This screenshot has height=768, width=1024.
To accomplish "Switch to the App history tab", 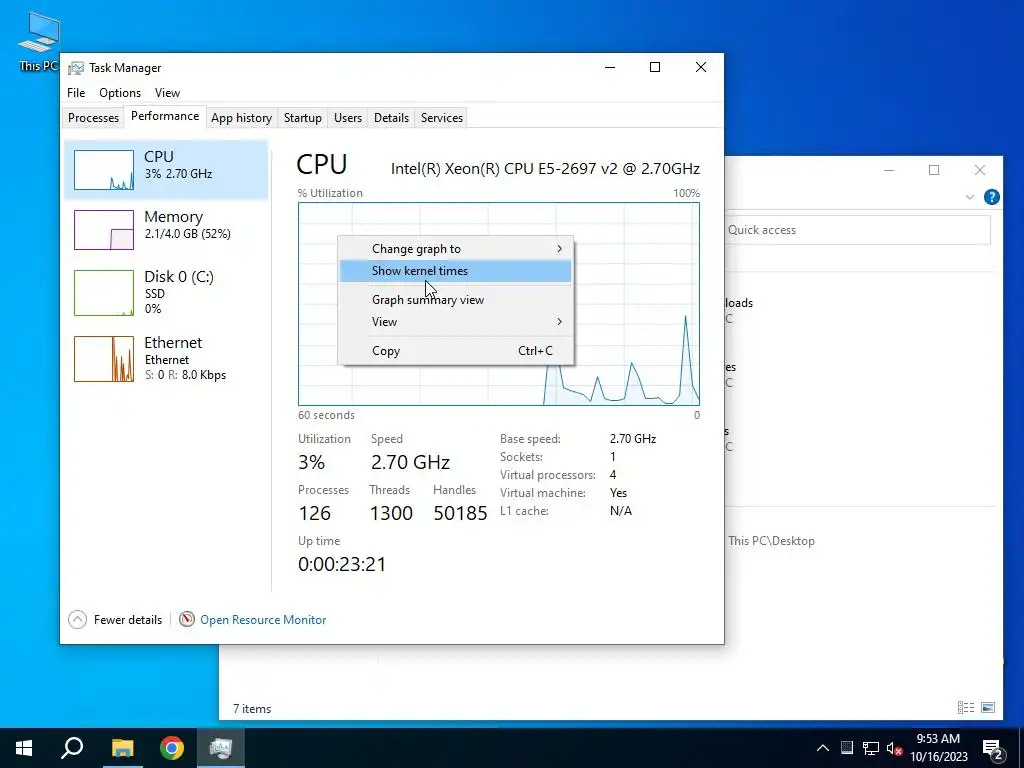I will [x=241, y=118].
